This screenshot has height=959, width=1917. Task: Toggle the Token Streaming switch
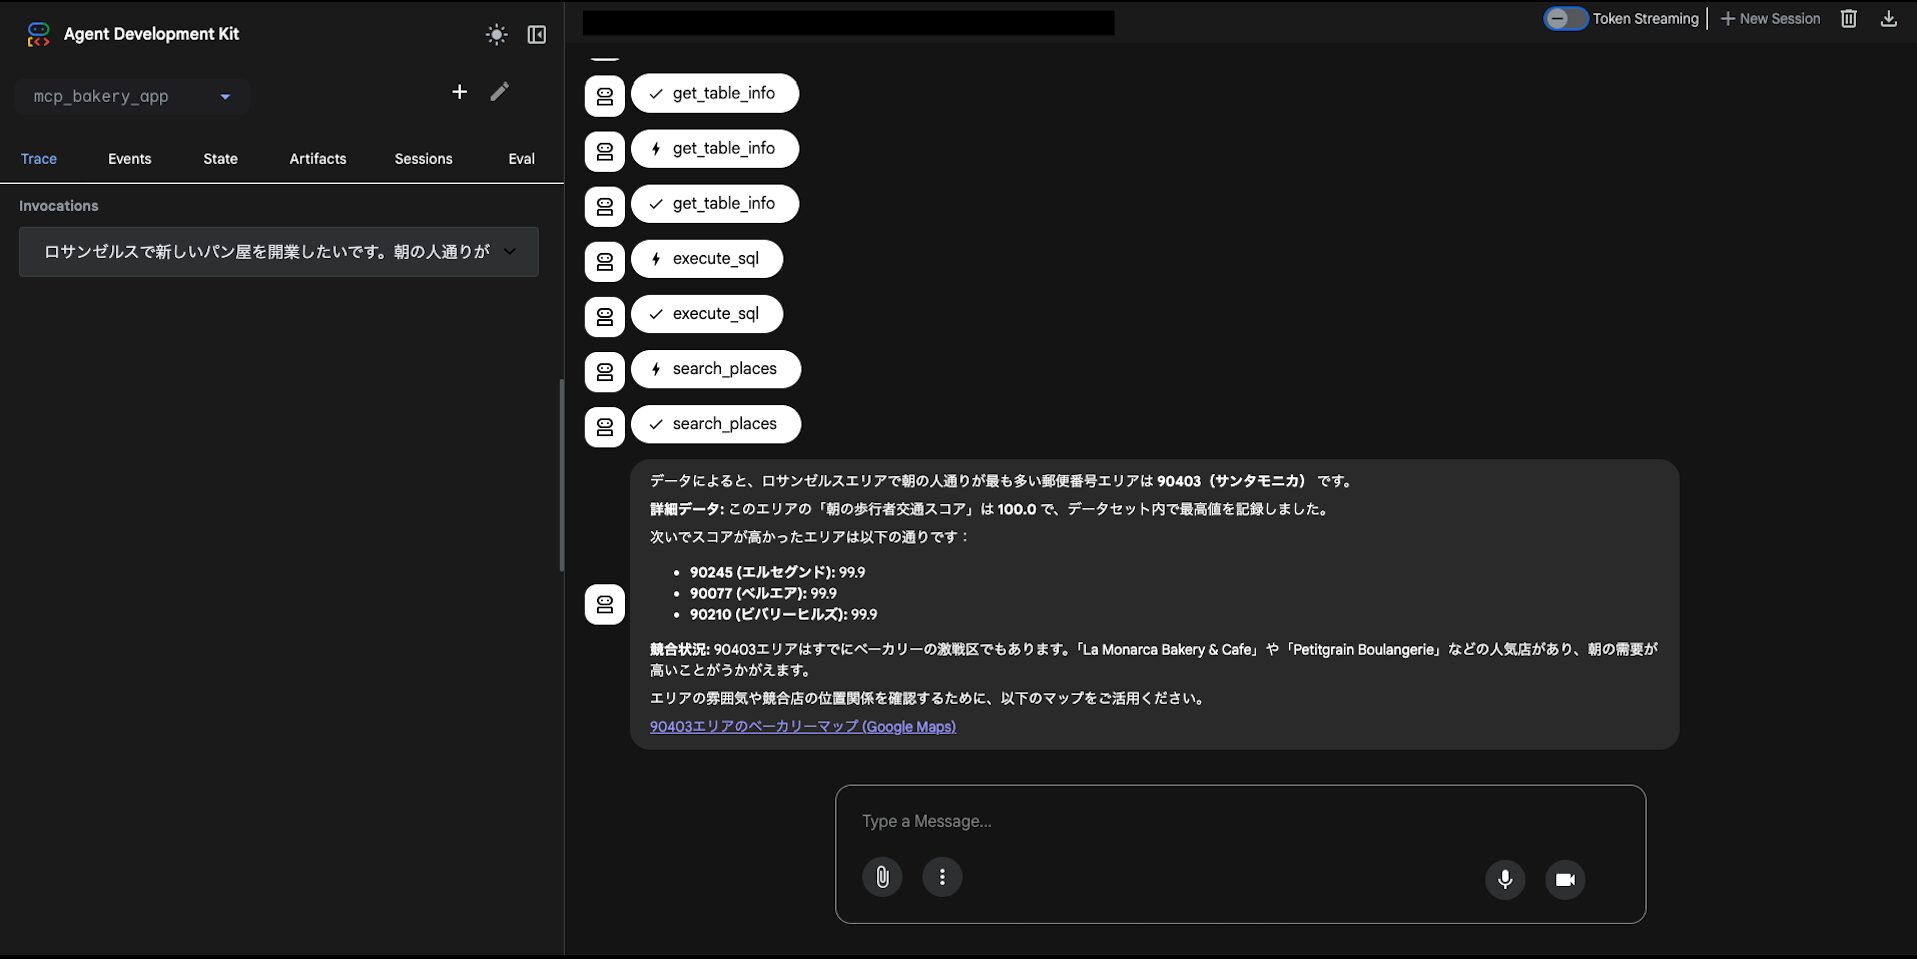pyautogui.click(x=1565, y=19)
